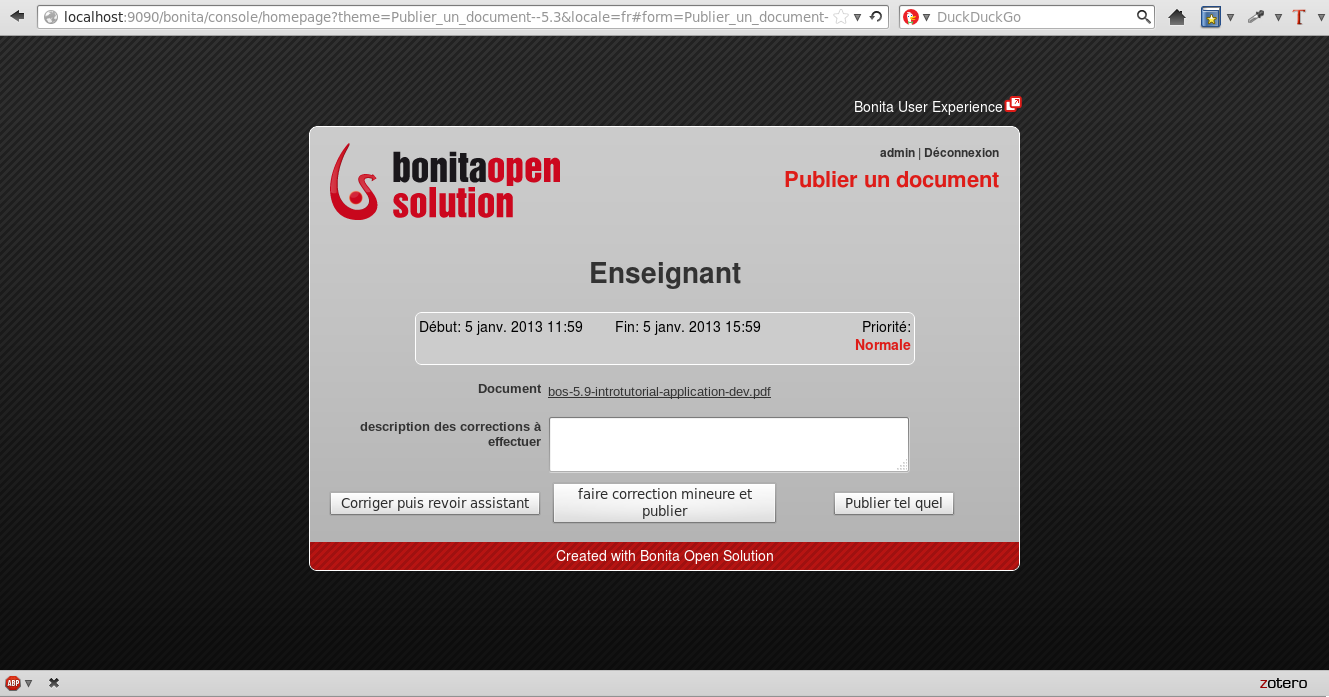Open the URL history dropdown arrow
The image size is (1329, 697).
coord(858,17)
